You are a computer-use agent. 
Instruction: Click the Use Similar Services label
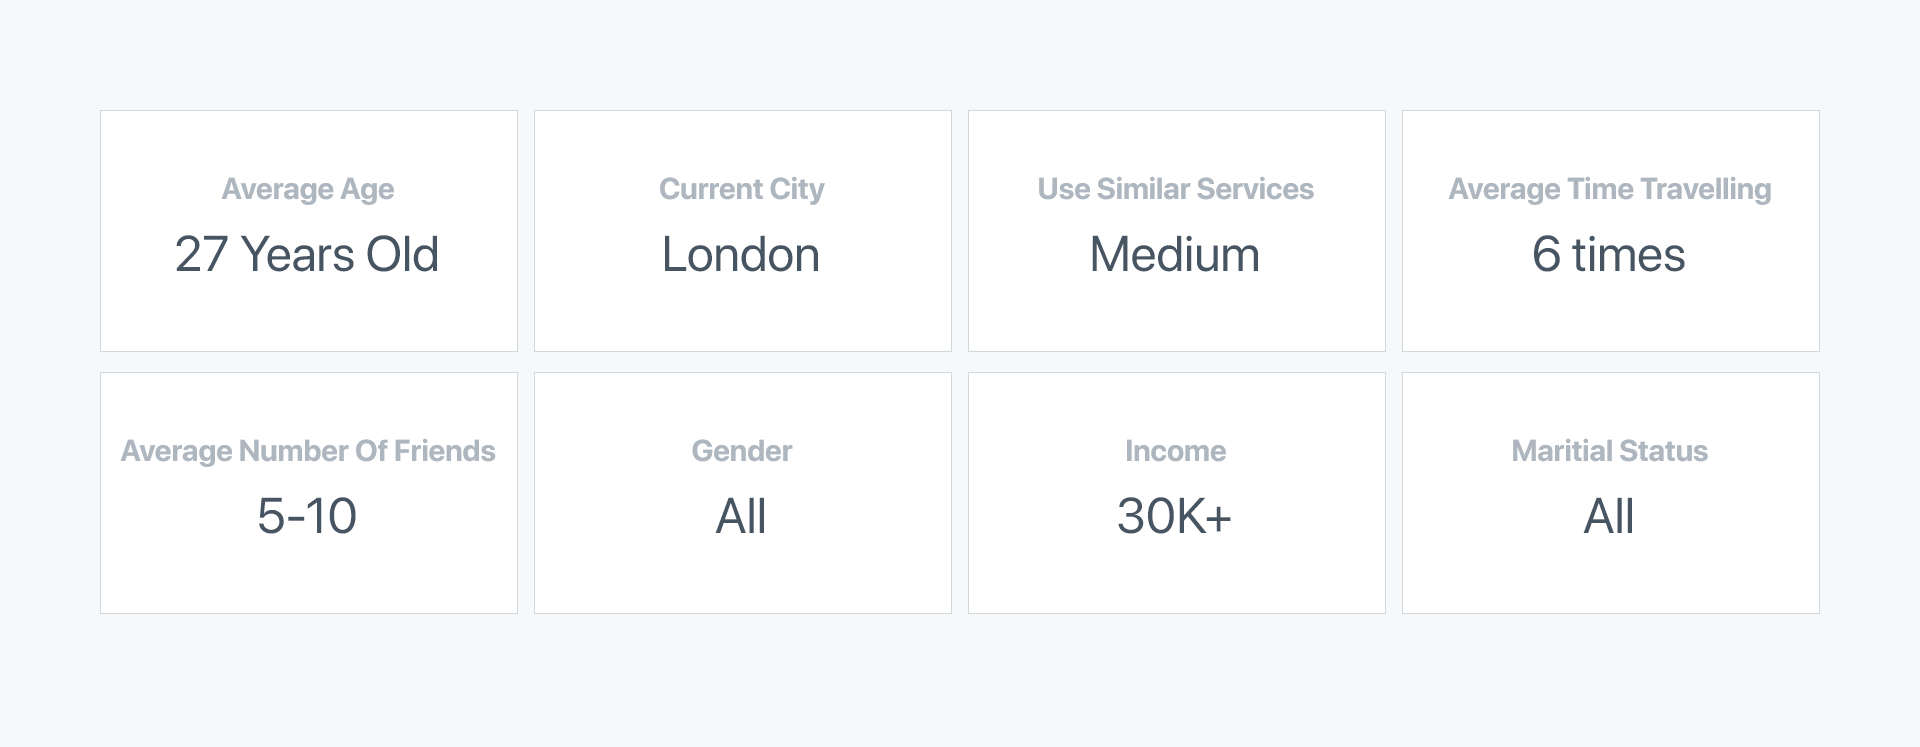click(x=1176, y=189)
